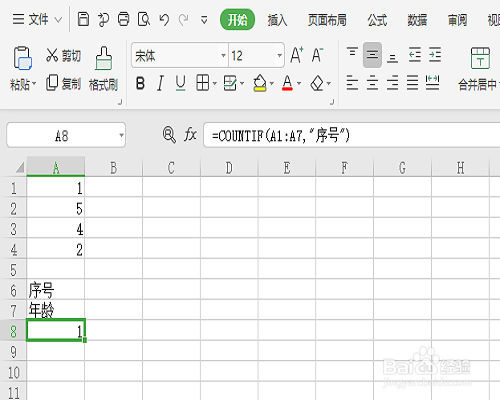500x400 pixels.
Task: Select row 6 header
Action: click(13, 290)
